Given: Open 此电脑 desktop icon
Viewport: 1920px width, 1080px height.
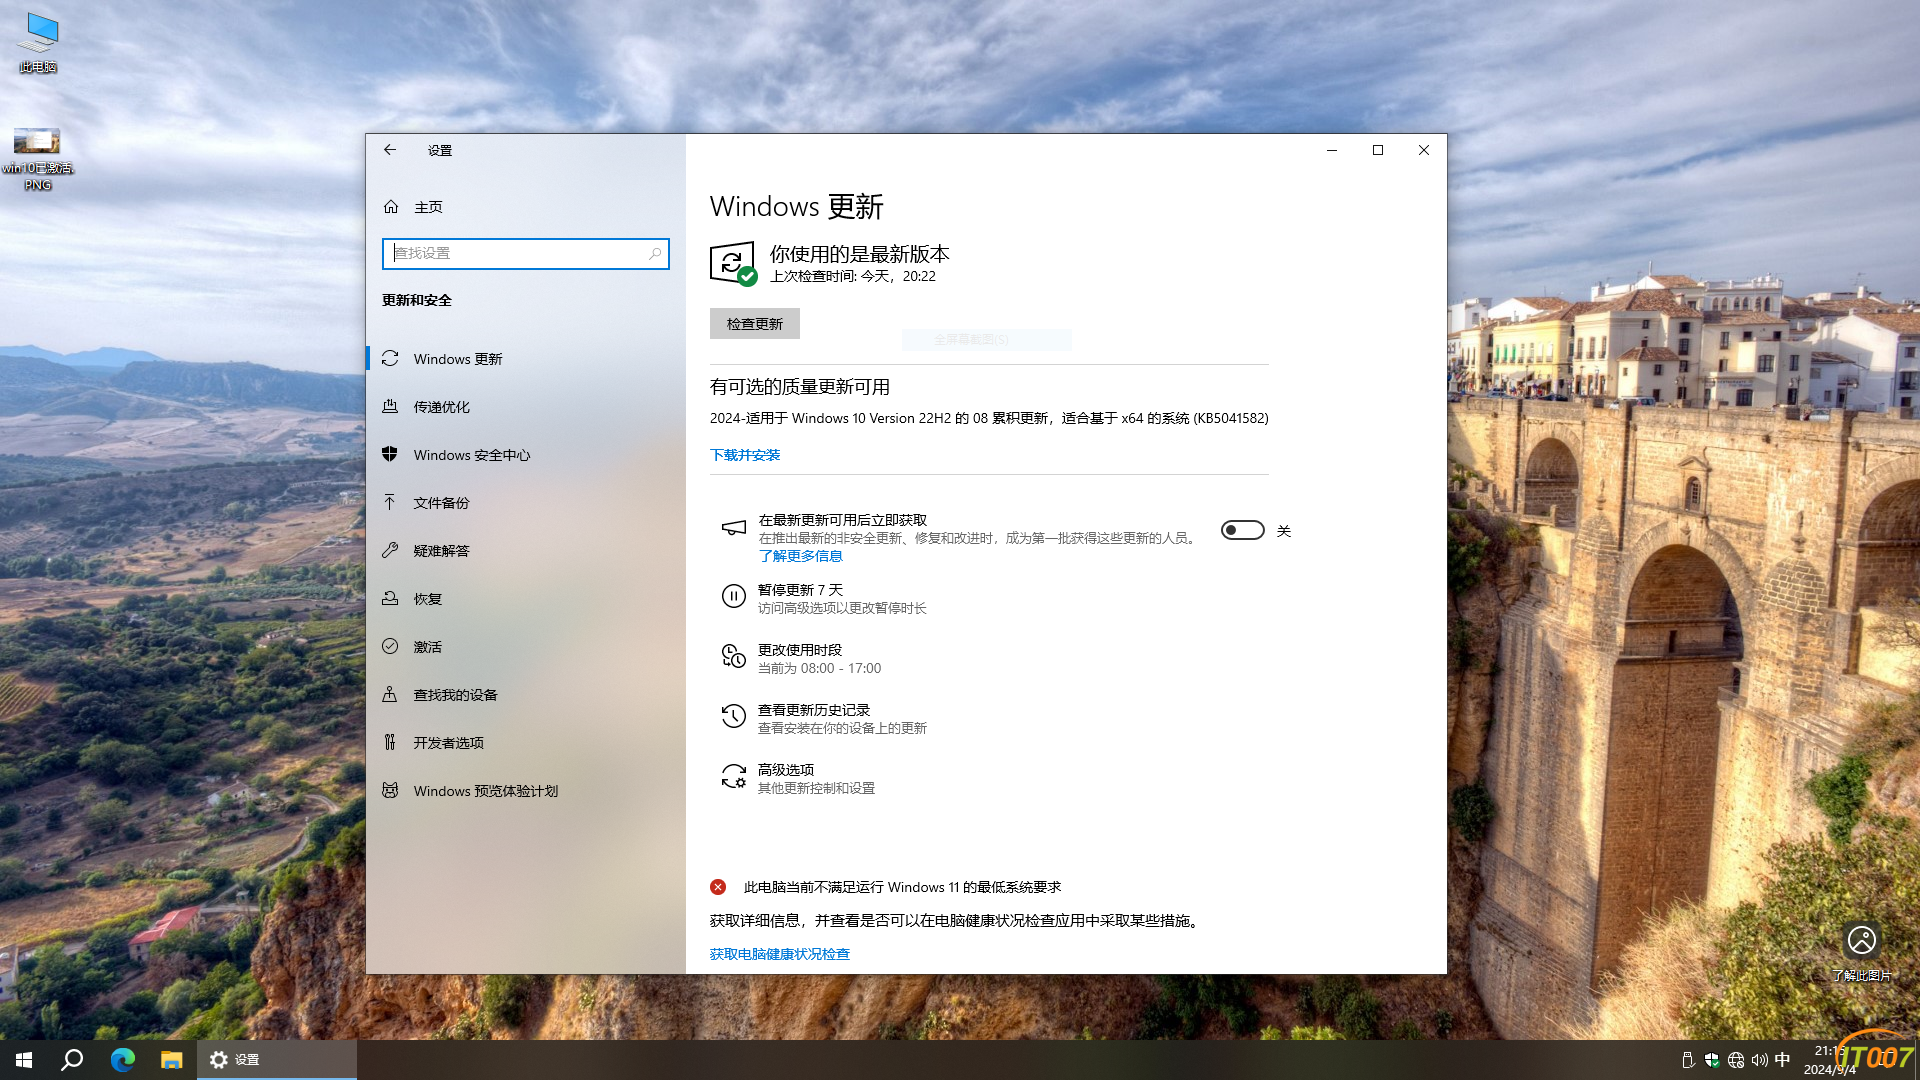Looking at the screenshot, I should click(x=38, y=43).
